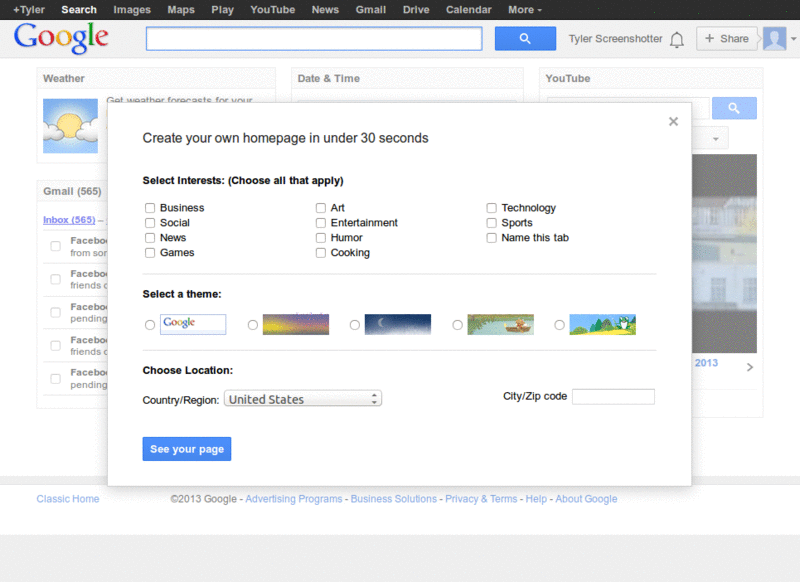Click the City/Zip code field

(x=613, y=397)
